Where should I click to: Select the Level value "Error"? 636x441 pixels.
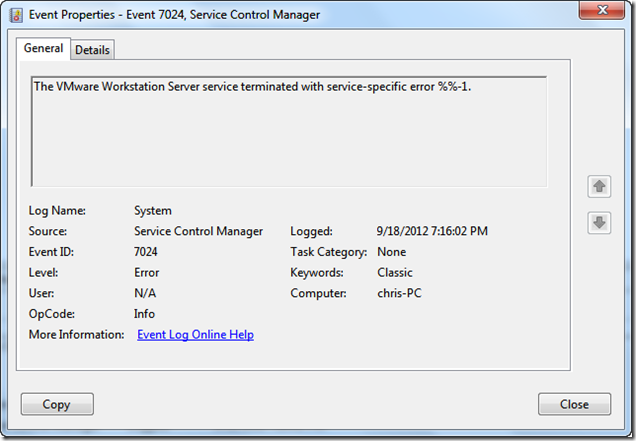[x=146, y=272]
